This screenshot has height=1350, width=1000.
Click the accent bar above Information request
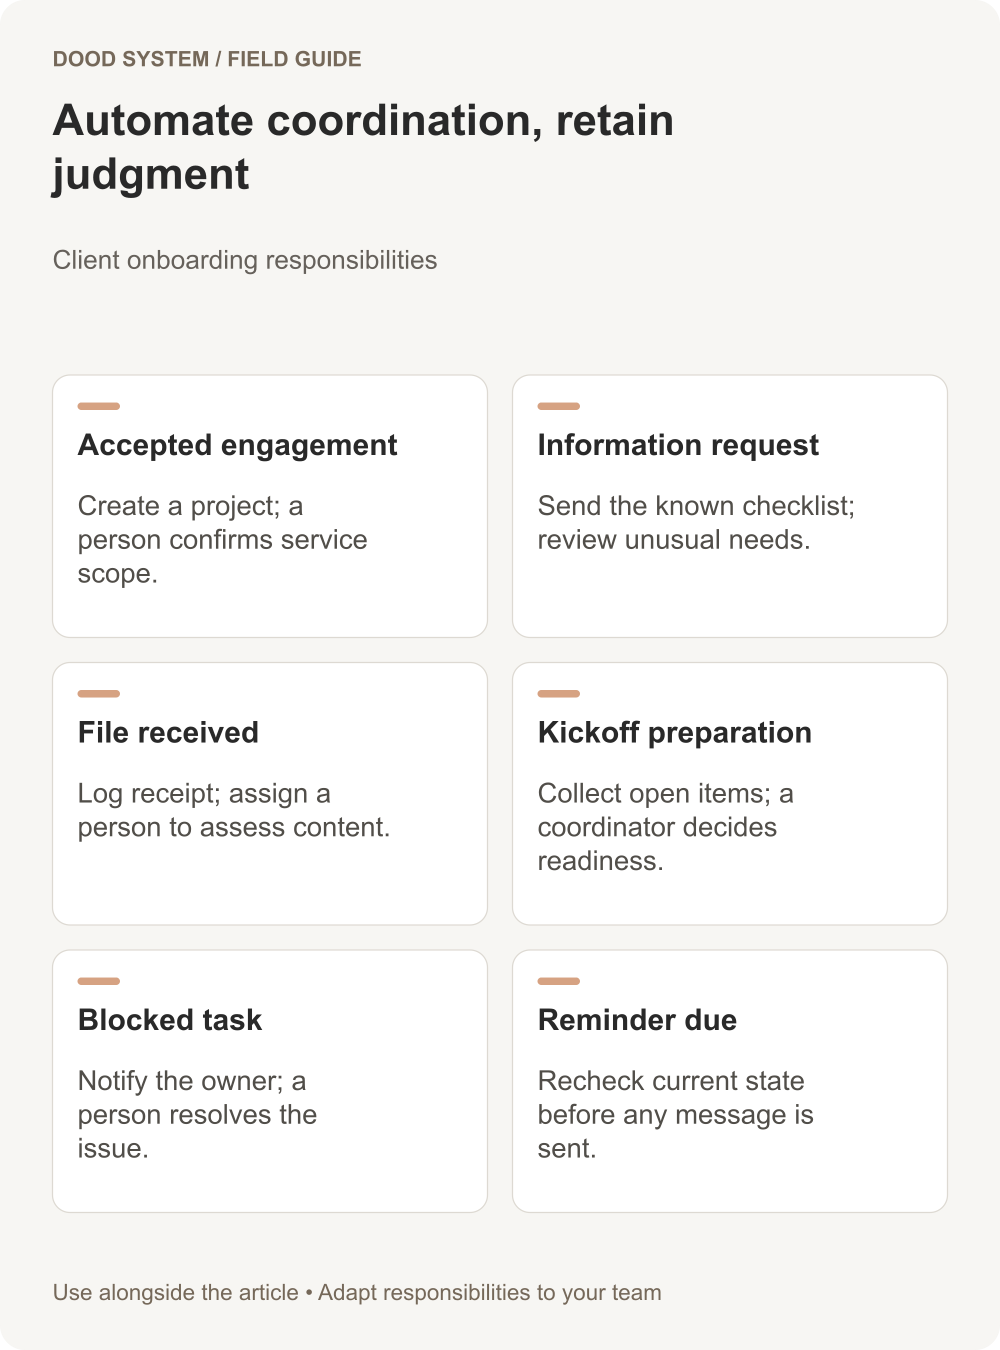coord(559,406)
